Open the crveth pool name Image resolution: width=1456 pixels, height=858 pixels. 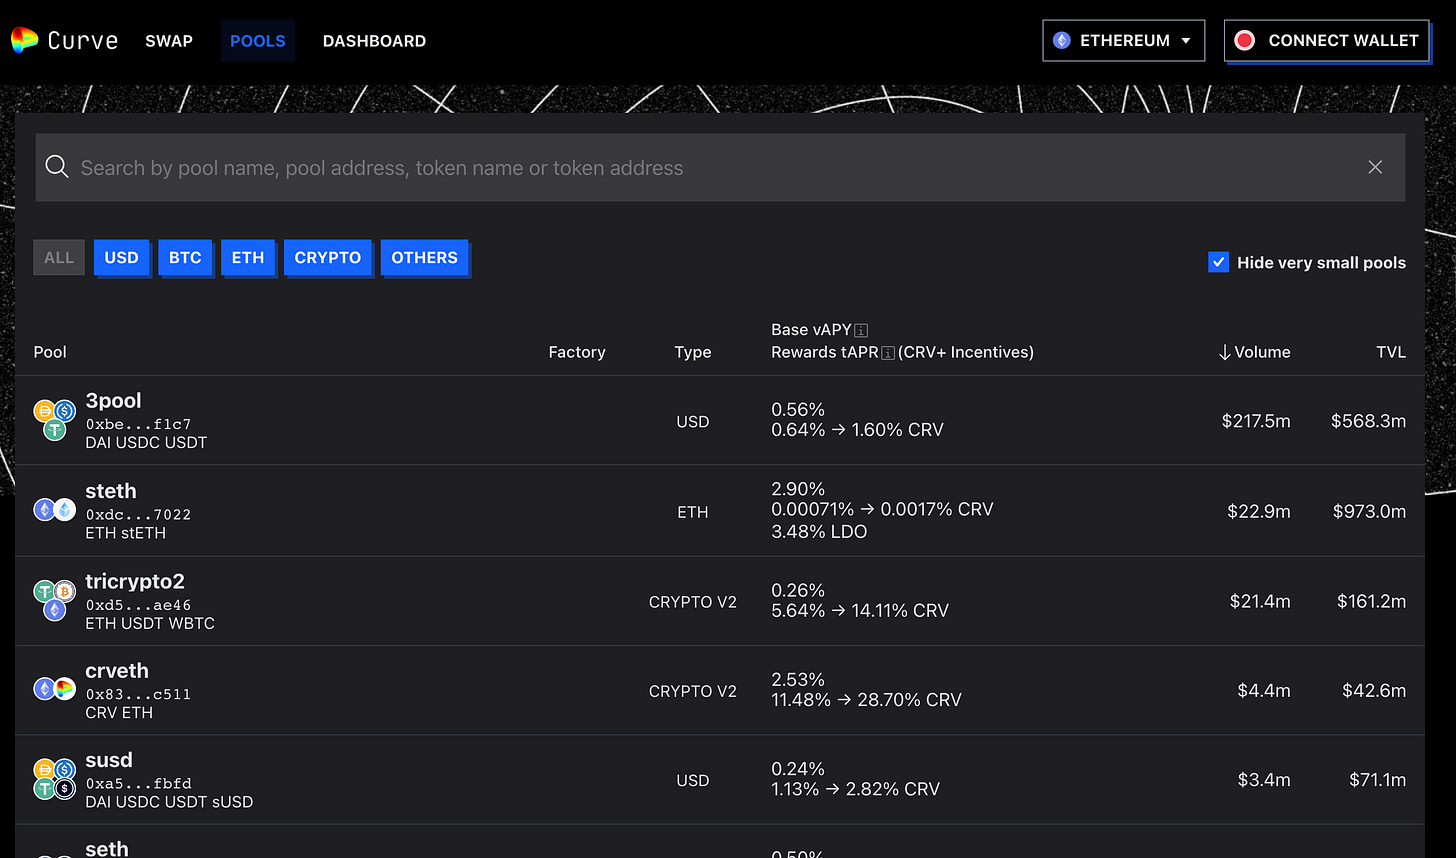117,671
